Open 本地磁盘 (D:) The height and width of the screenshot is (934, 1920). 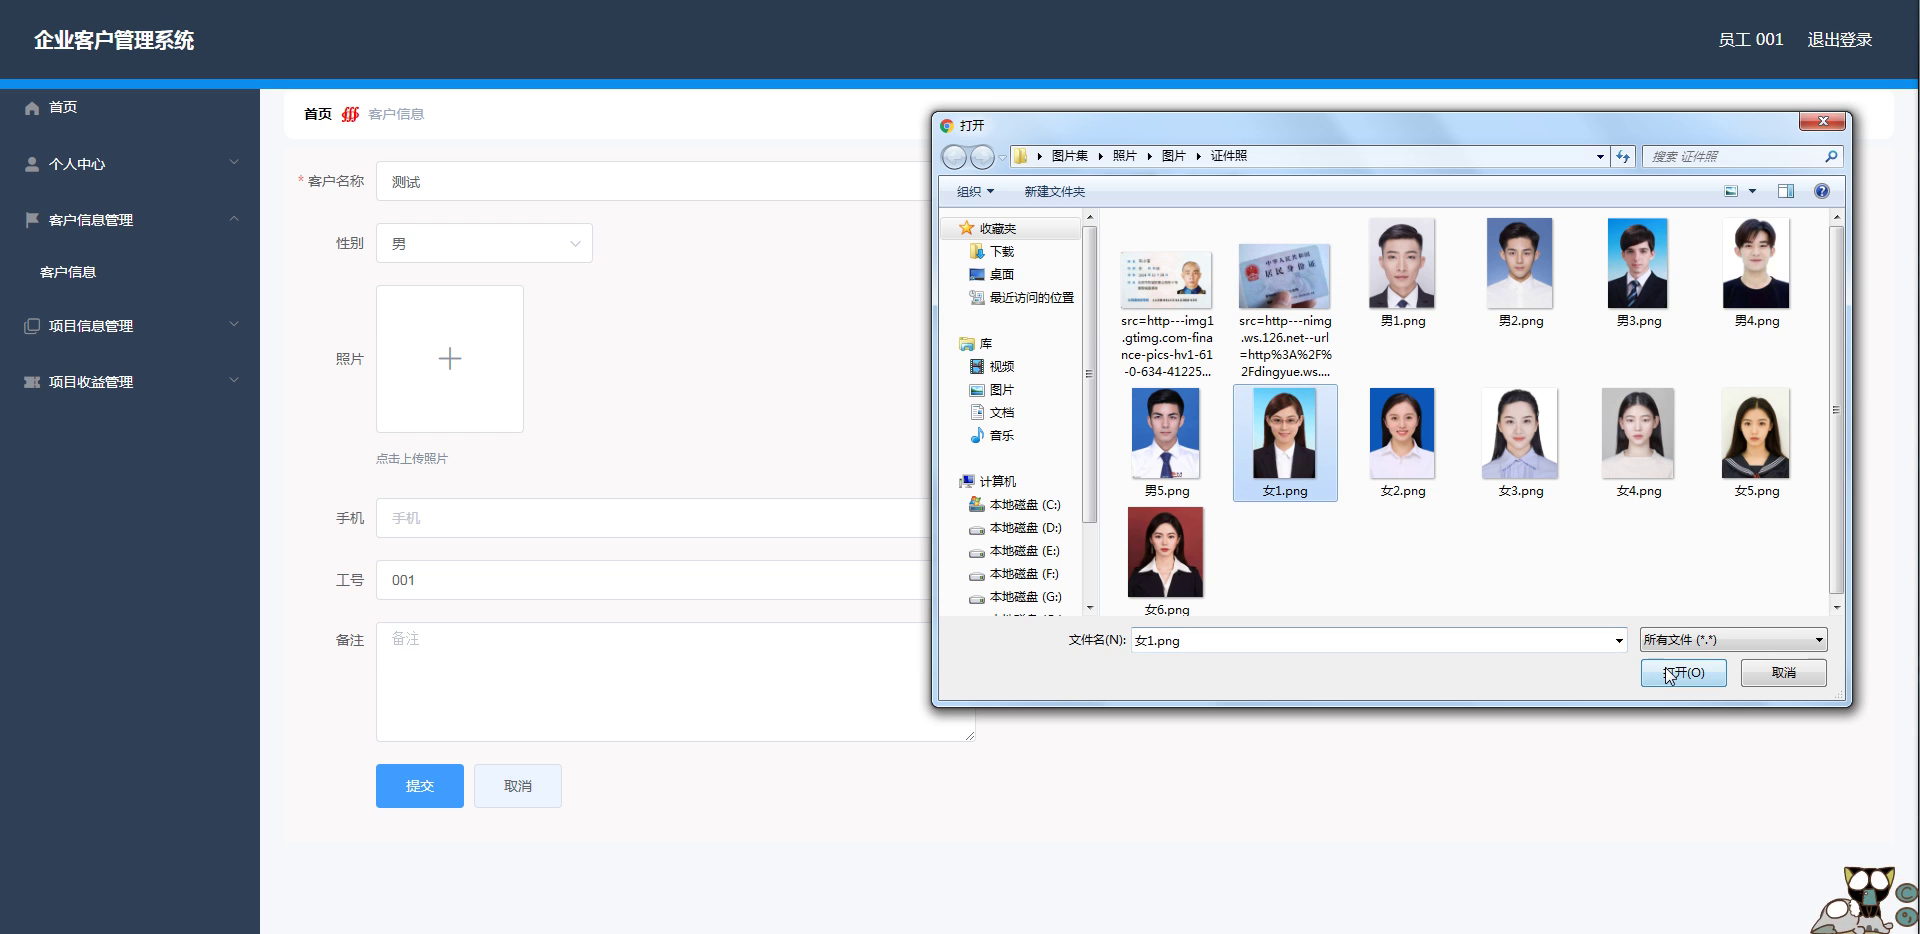tap(1025, 528)
